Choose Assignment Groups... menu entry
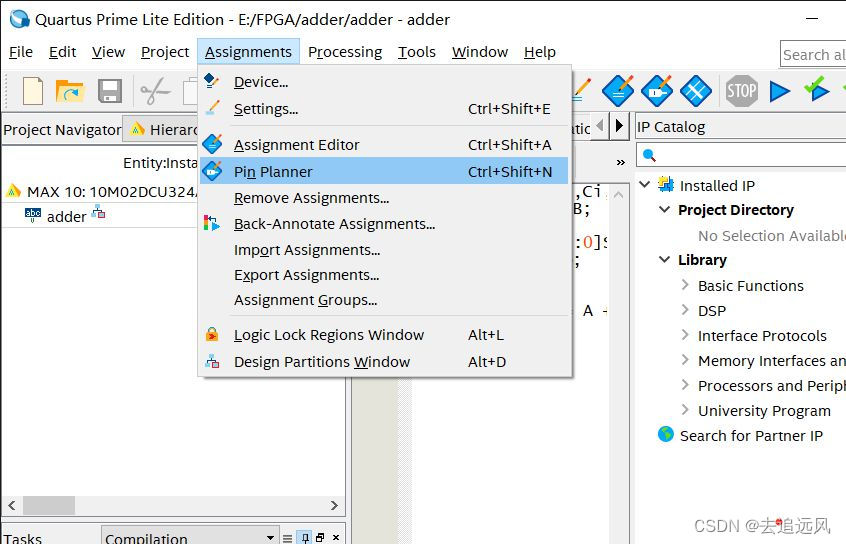 click(x=385, y=300)
